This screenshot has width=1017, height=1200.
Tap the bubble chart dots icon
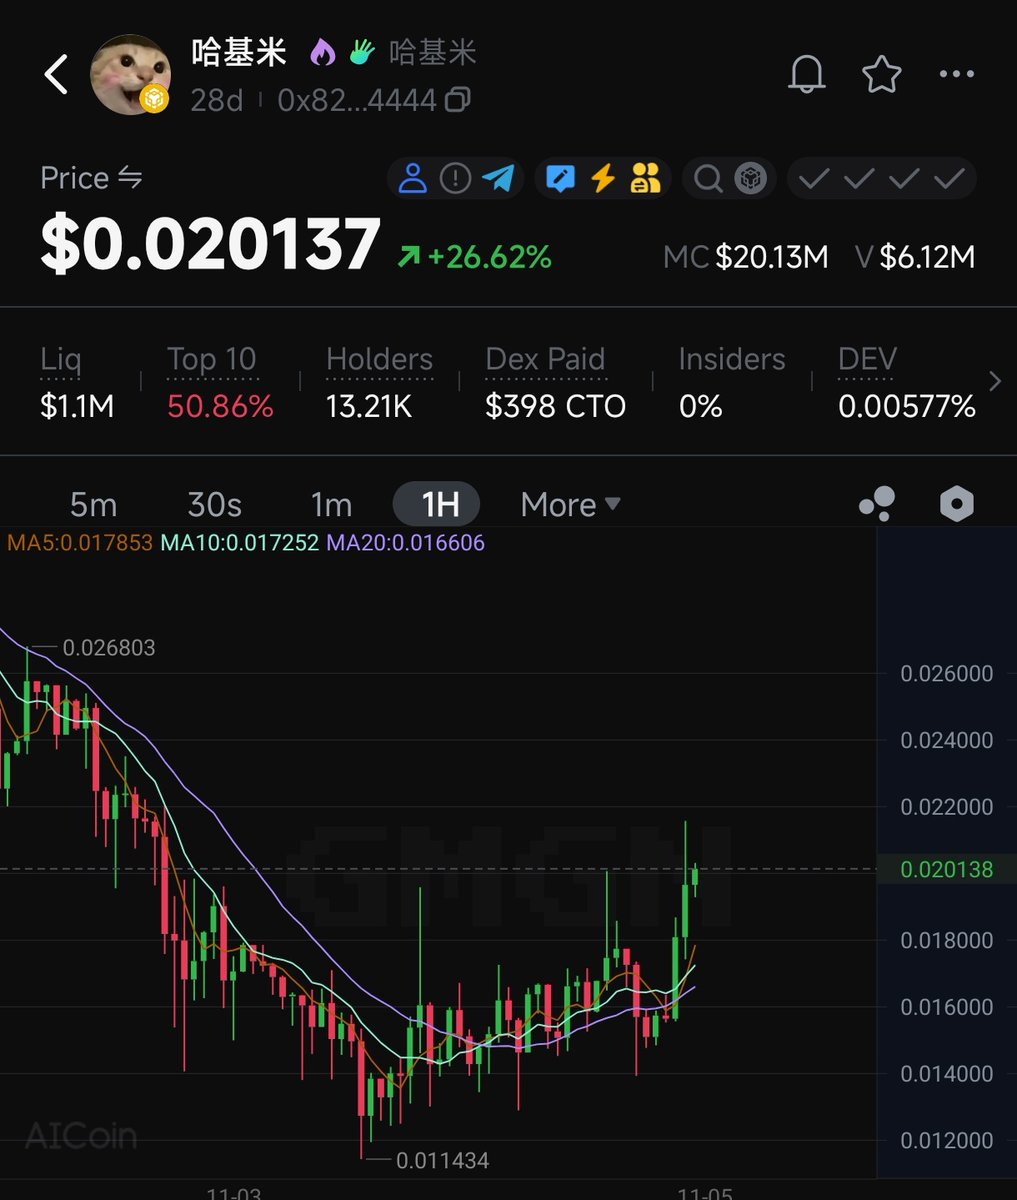pos(877,504)
